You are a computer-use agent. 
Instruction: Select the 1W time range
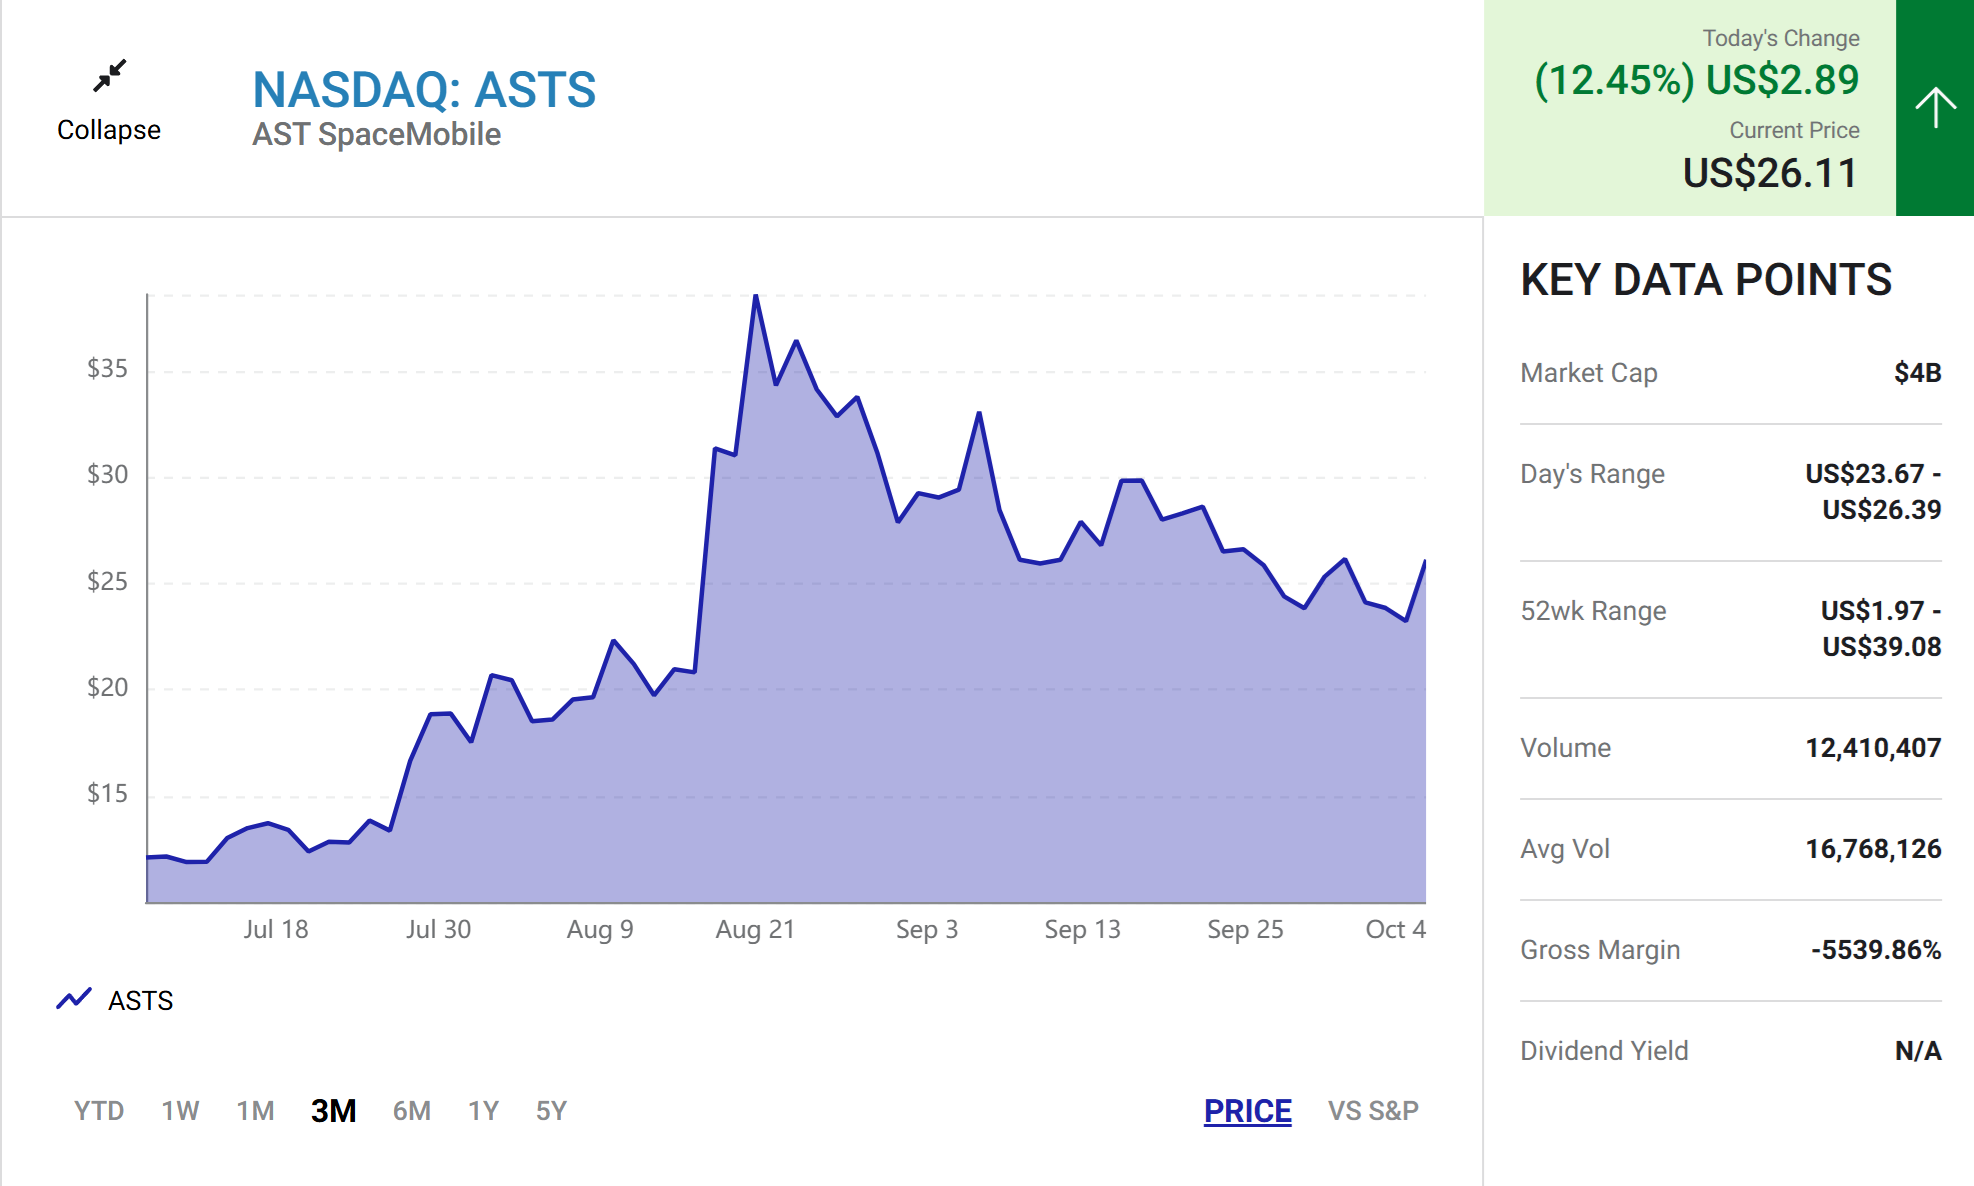pos(181,1111)
